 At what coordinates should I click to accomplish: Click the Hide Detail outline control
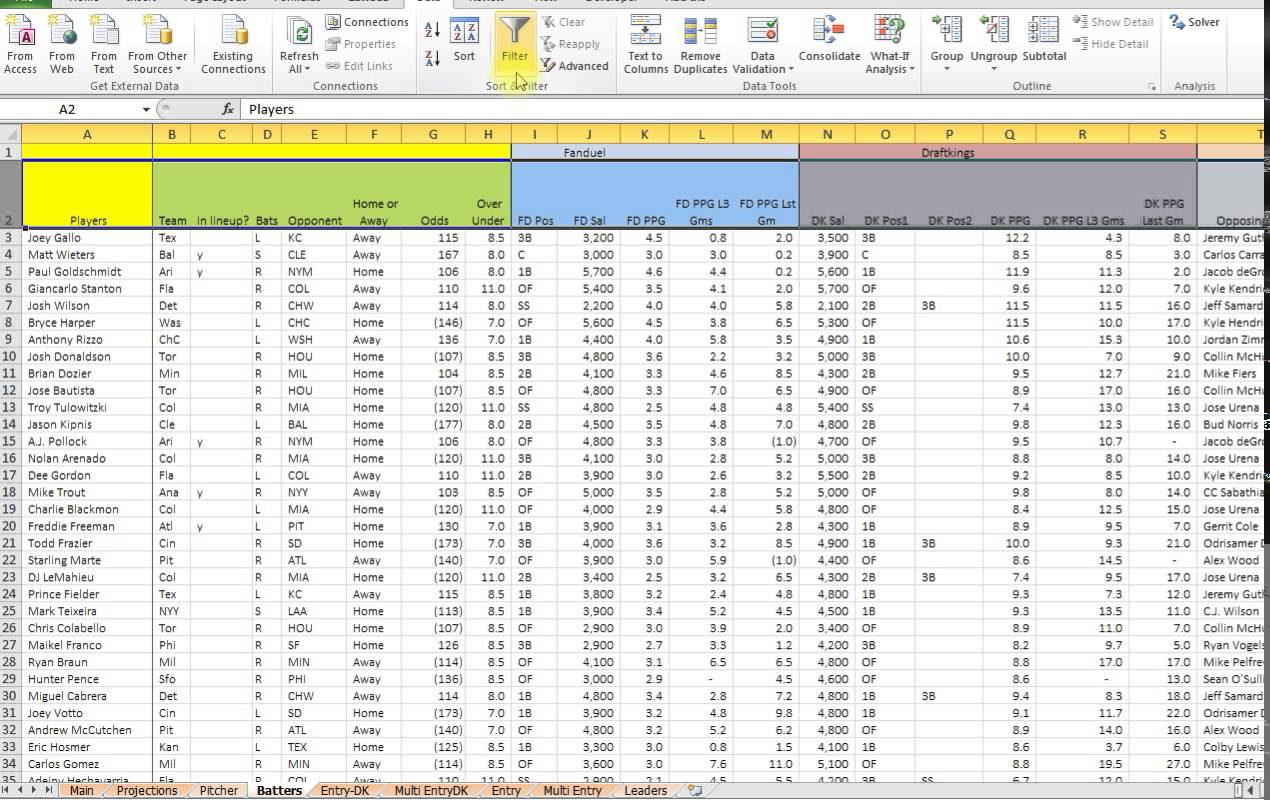[1113, 43]
